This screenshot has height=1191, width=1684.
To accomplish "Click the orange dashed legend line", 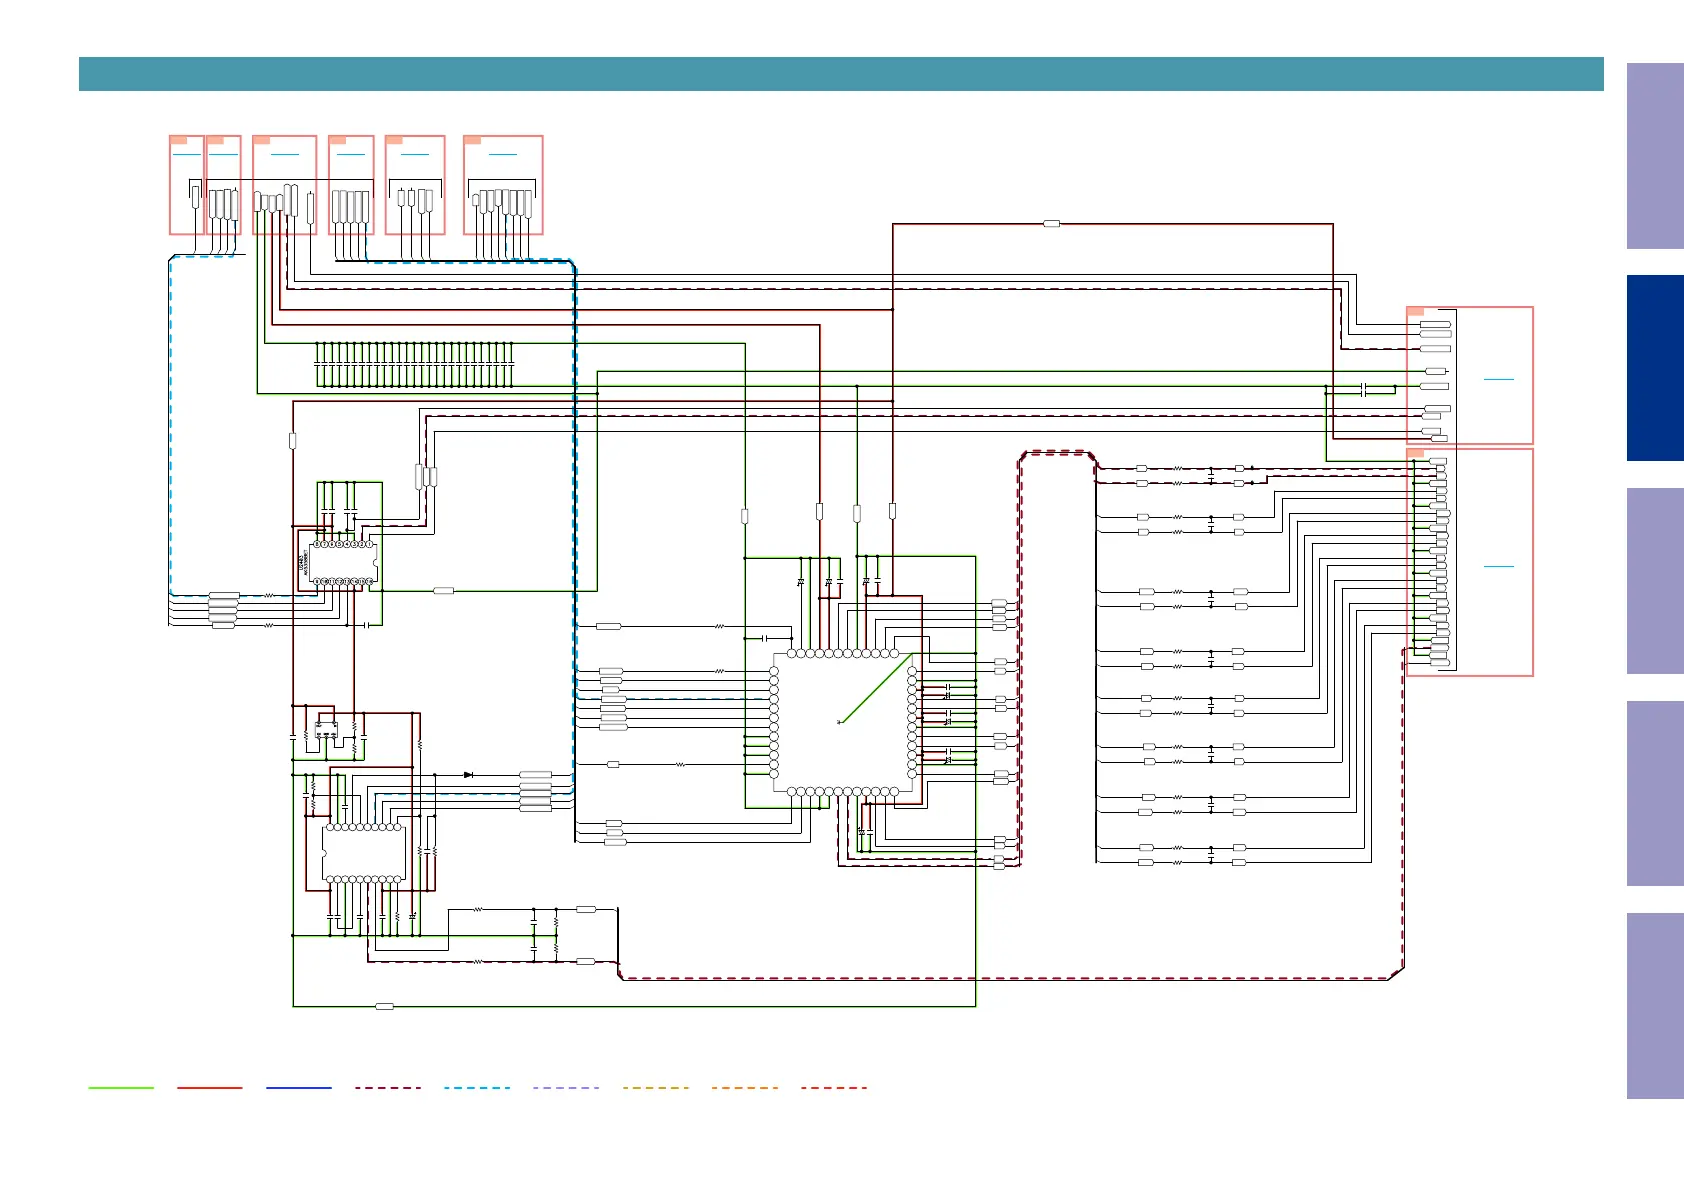I will click(744, 1087).
